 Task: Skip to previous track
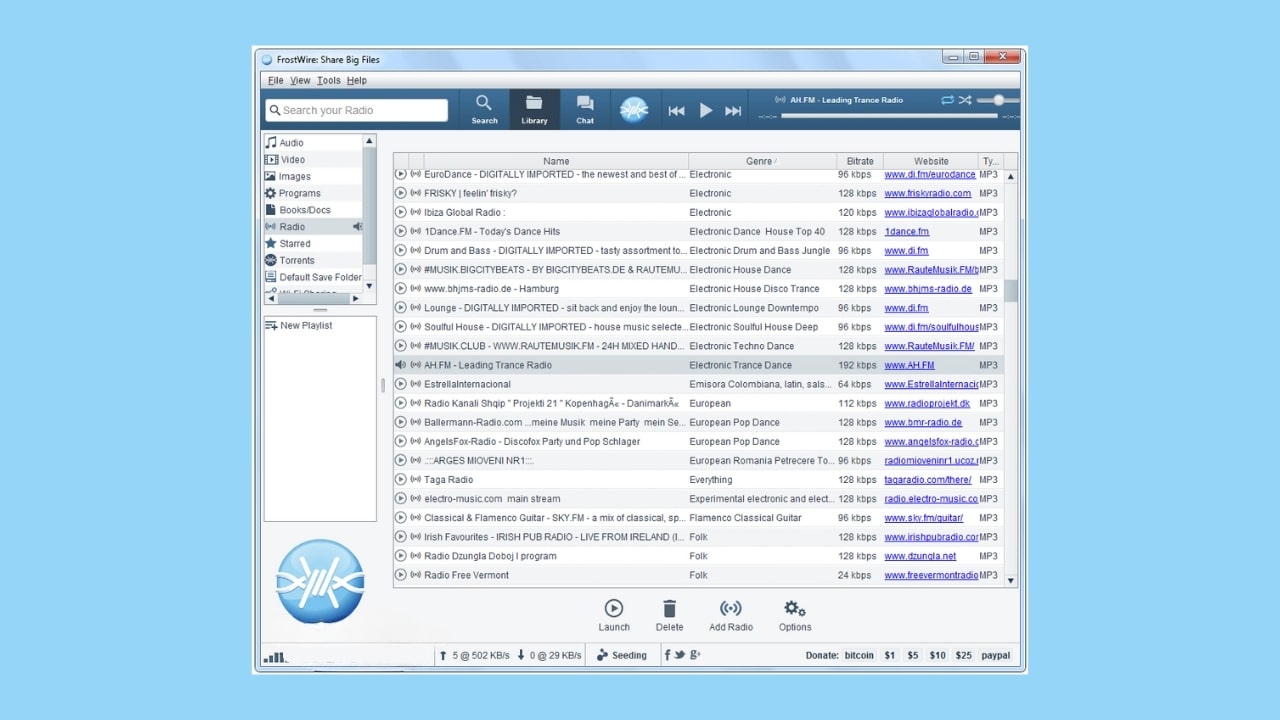click(x=677, y=111)
